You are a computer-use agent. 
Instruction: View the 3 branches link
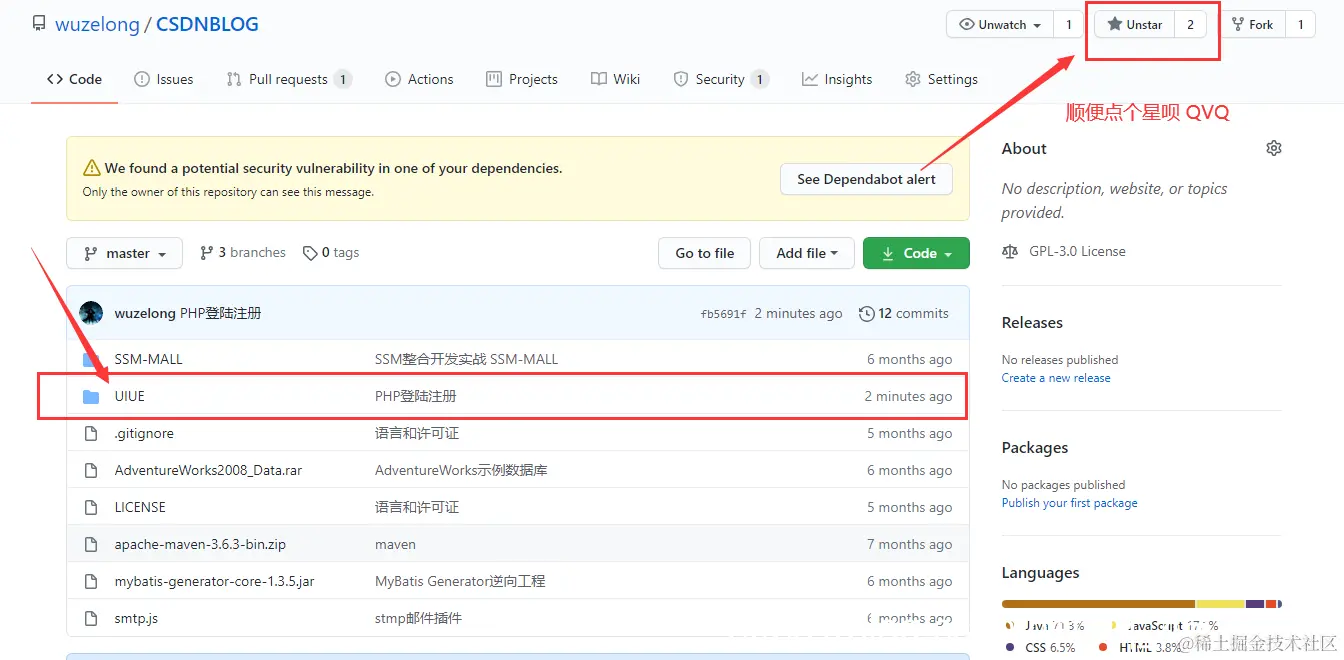click(x=243, y=253)
